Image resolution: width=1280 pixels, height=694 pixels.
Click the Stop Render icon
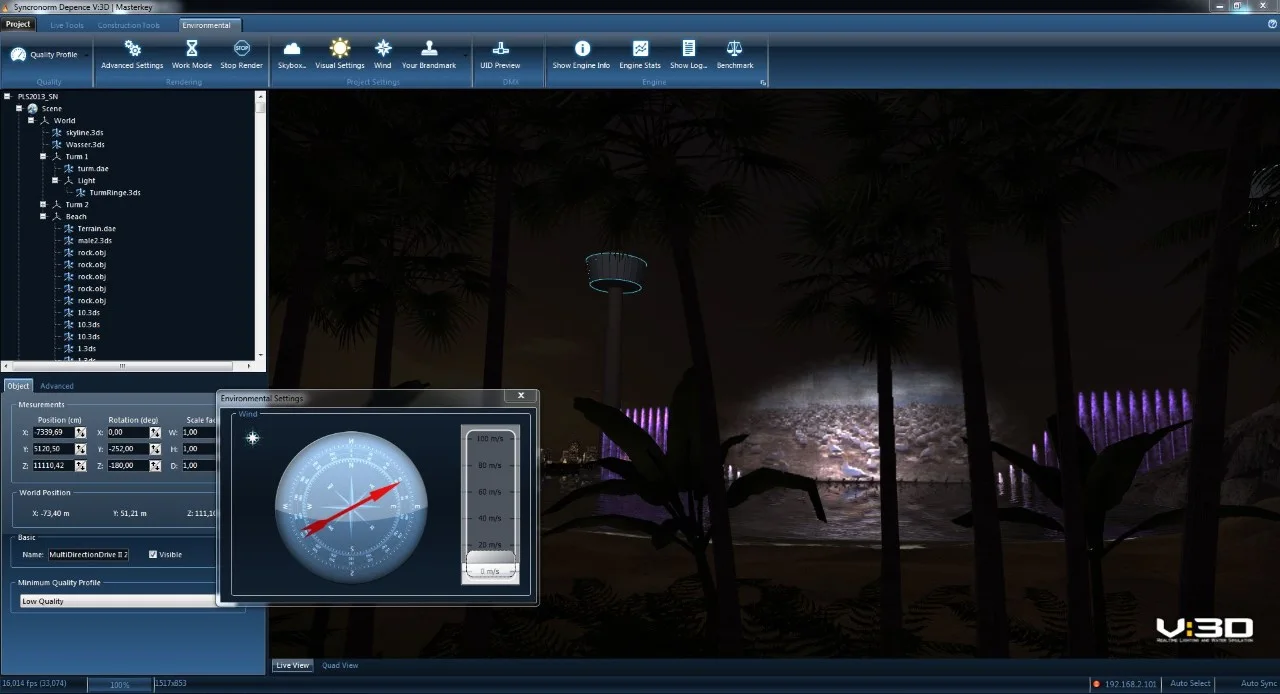click(x=242, y=47)
